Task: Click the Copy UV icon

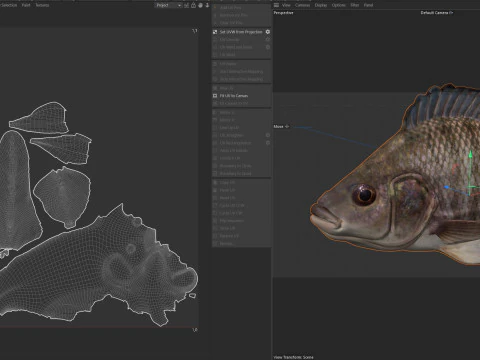Action: [x=215, y=183]
